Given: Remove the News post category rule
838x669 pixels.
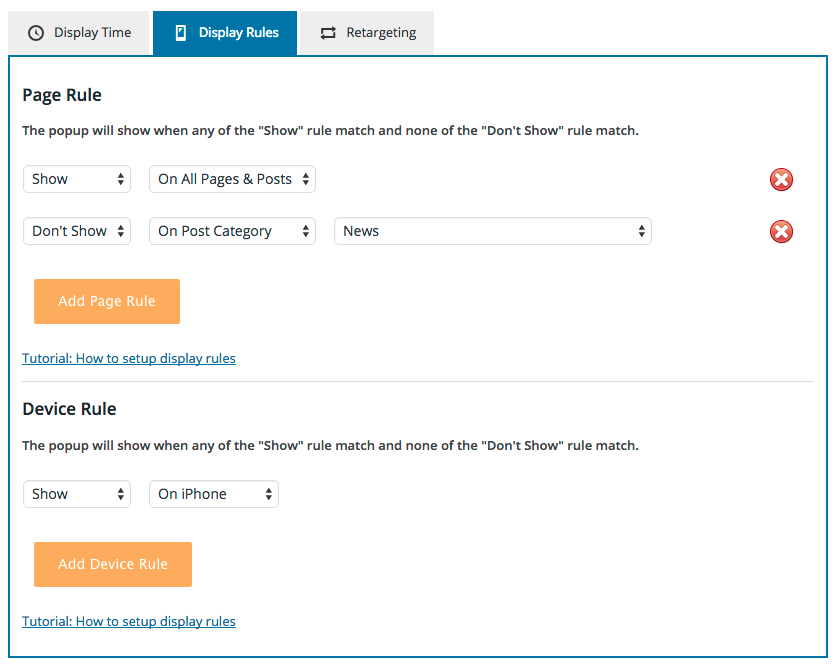Looking at the screenshot, I should [781, 232].
